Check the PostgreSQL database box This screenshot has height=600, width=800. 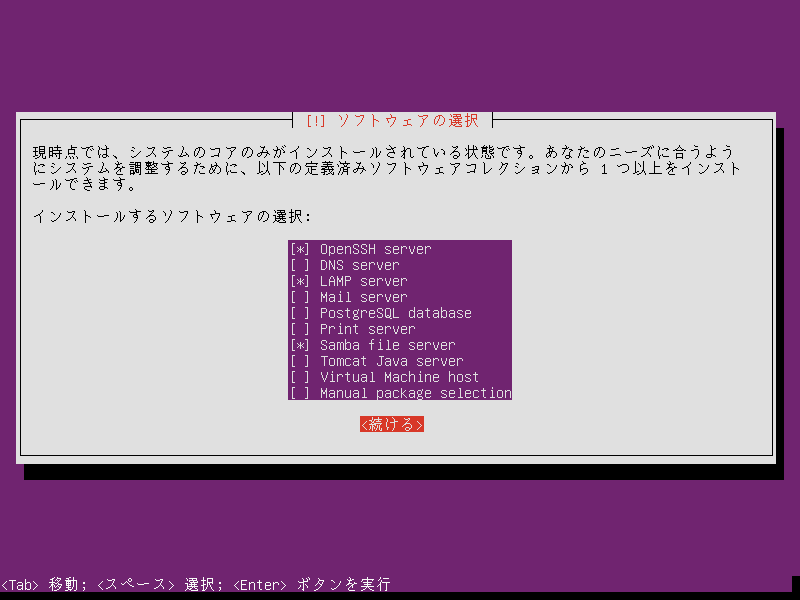click(x=300, y=313)
